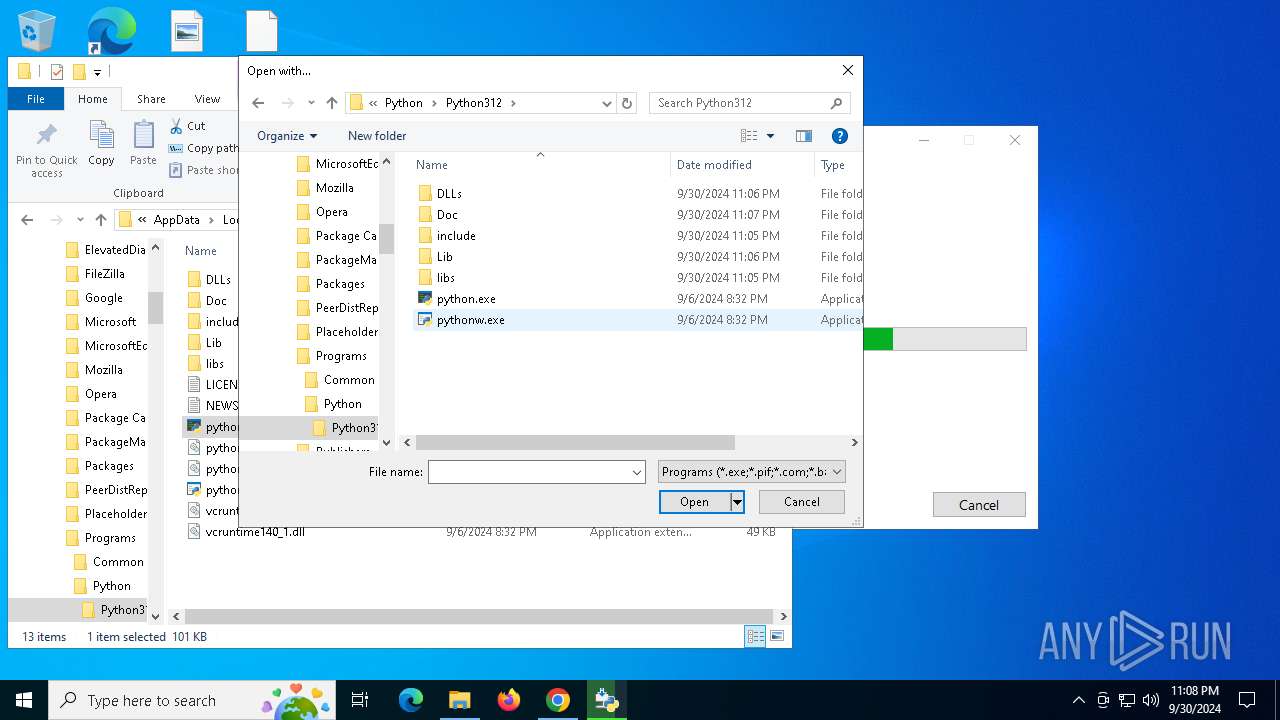Image resolution: width=1280 pixels, height=720 pixels.
Task: Select vcruntime140_1.dll in Explorer list
Action: coord(255,532)
